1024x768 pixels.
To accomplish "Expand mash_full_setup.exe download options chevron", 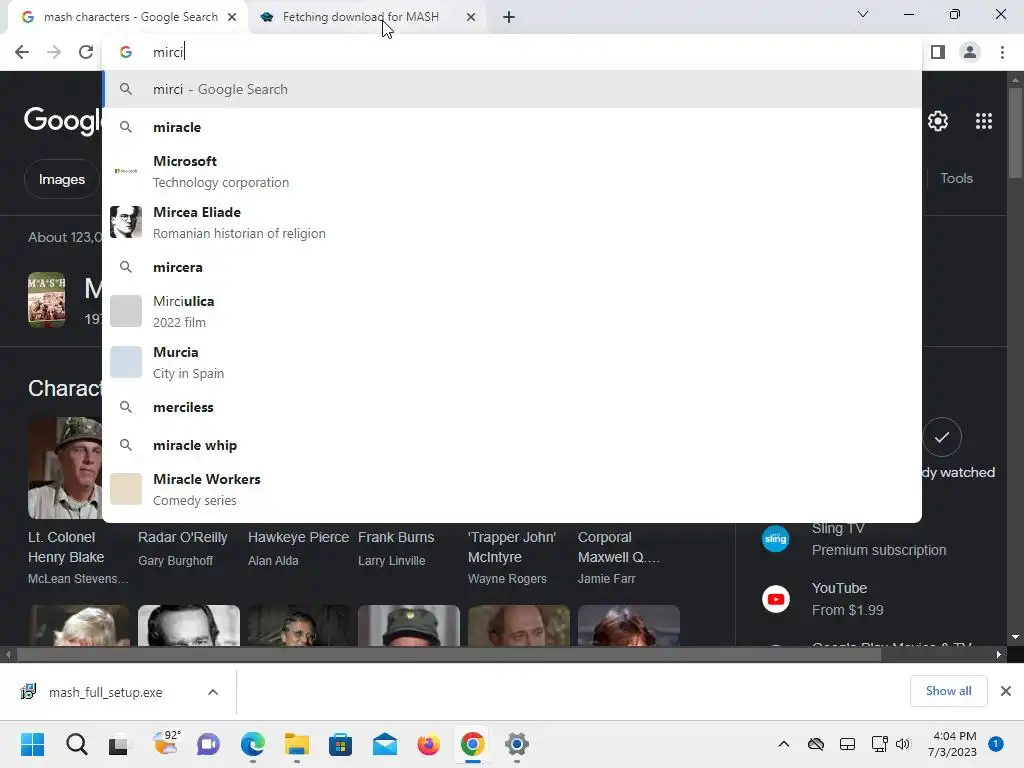I will [213, 692].
